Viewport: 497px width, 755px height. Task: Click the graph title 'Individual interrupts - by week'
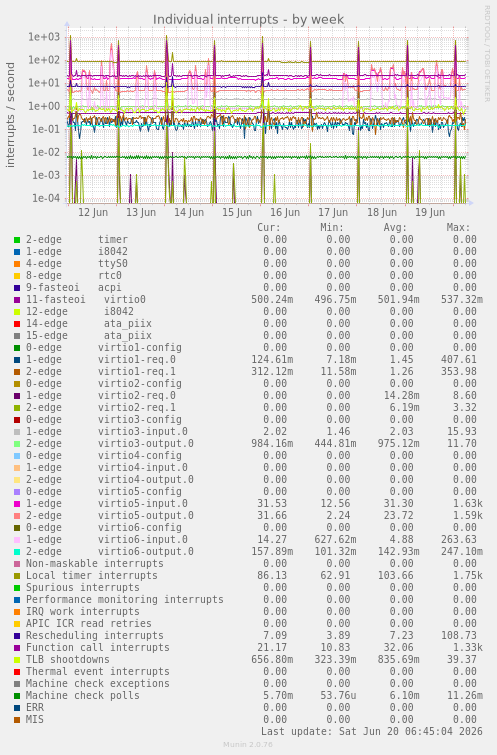point(248,19)
